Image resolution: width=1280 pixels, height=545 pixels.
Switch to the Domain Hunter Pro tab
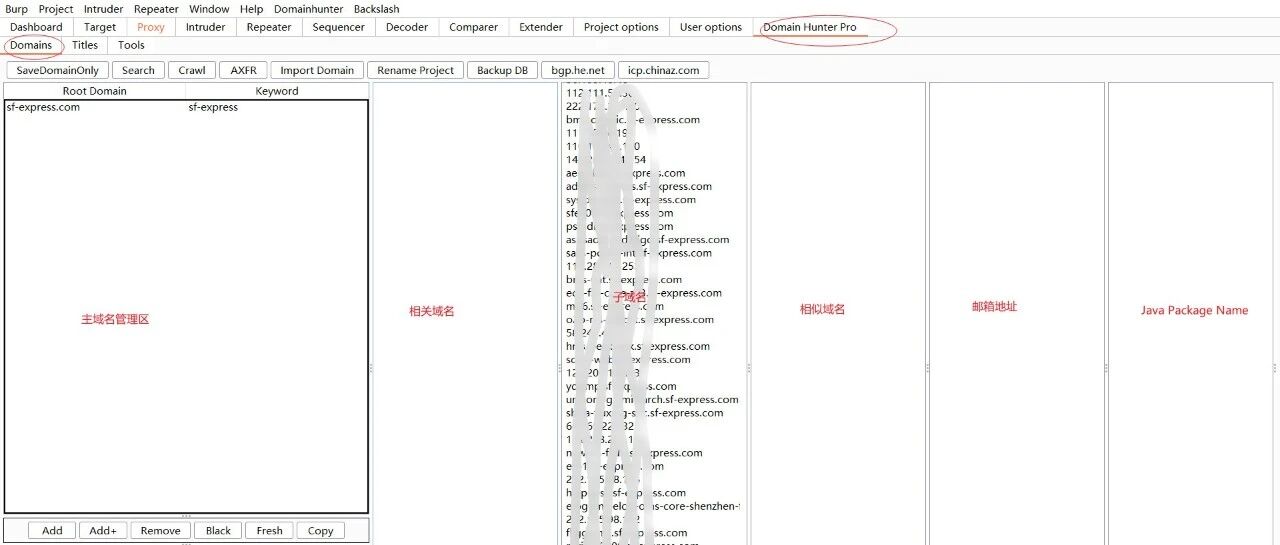[810, 27]
